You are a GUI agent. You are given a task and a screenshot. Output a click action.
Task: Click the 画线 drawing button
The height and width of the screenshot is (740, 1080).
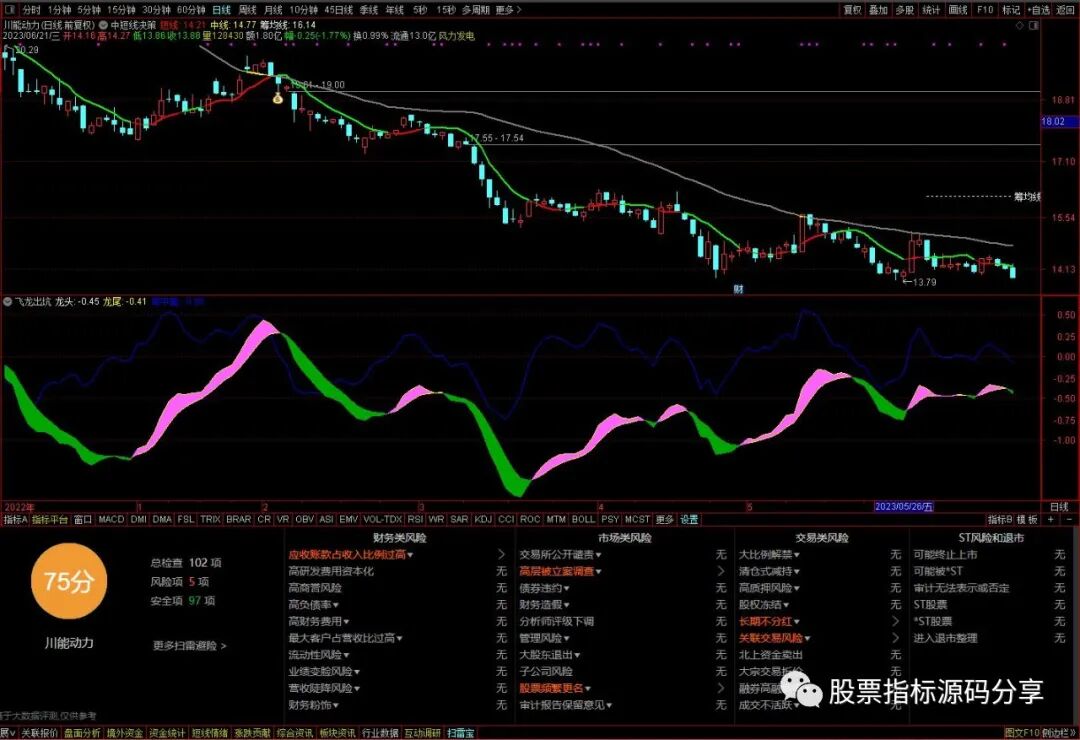pos(958,10)
